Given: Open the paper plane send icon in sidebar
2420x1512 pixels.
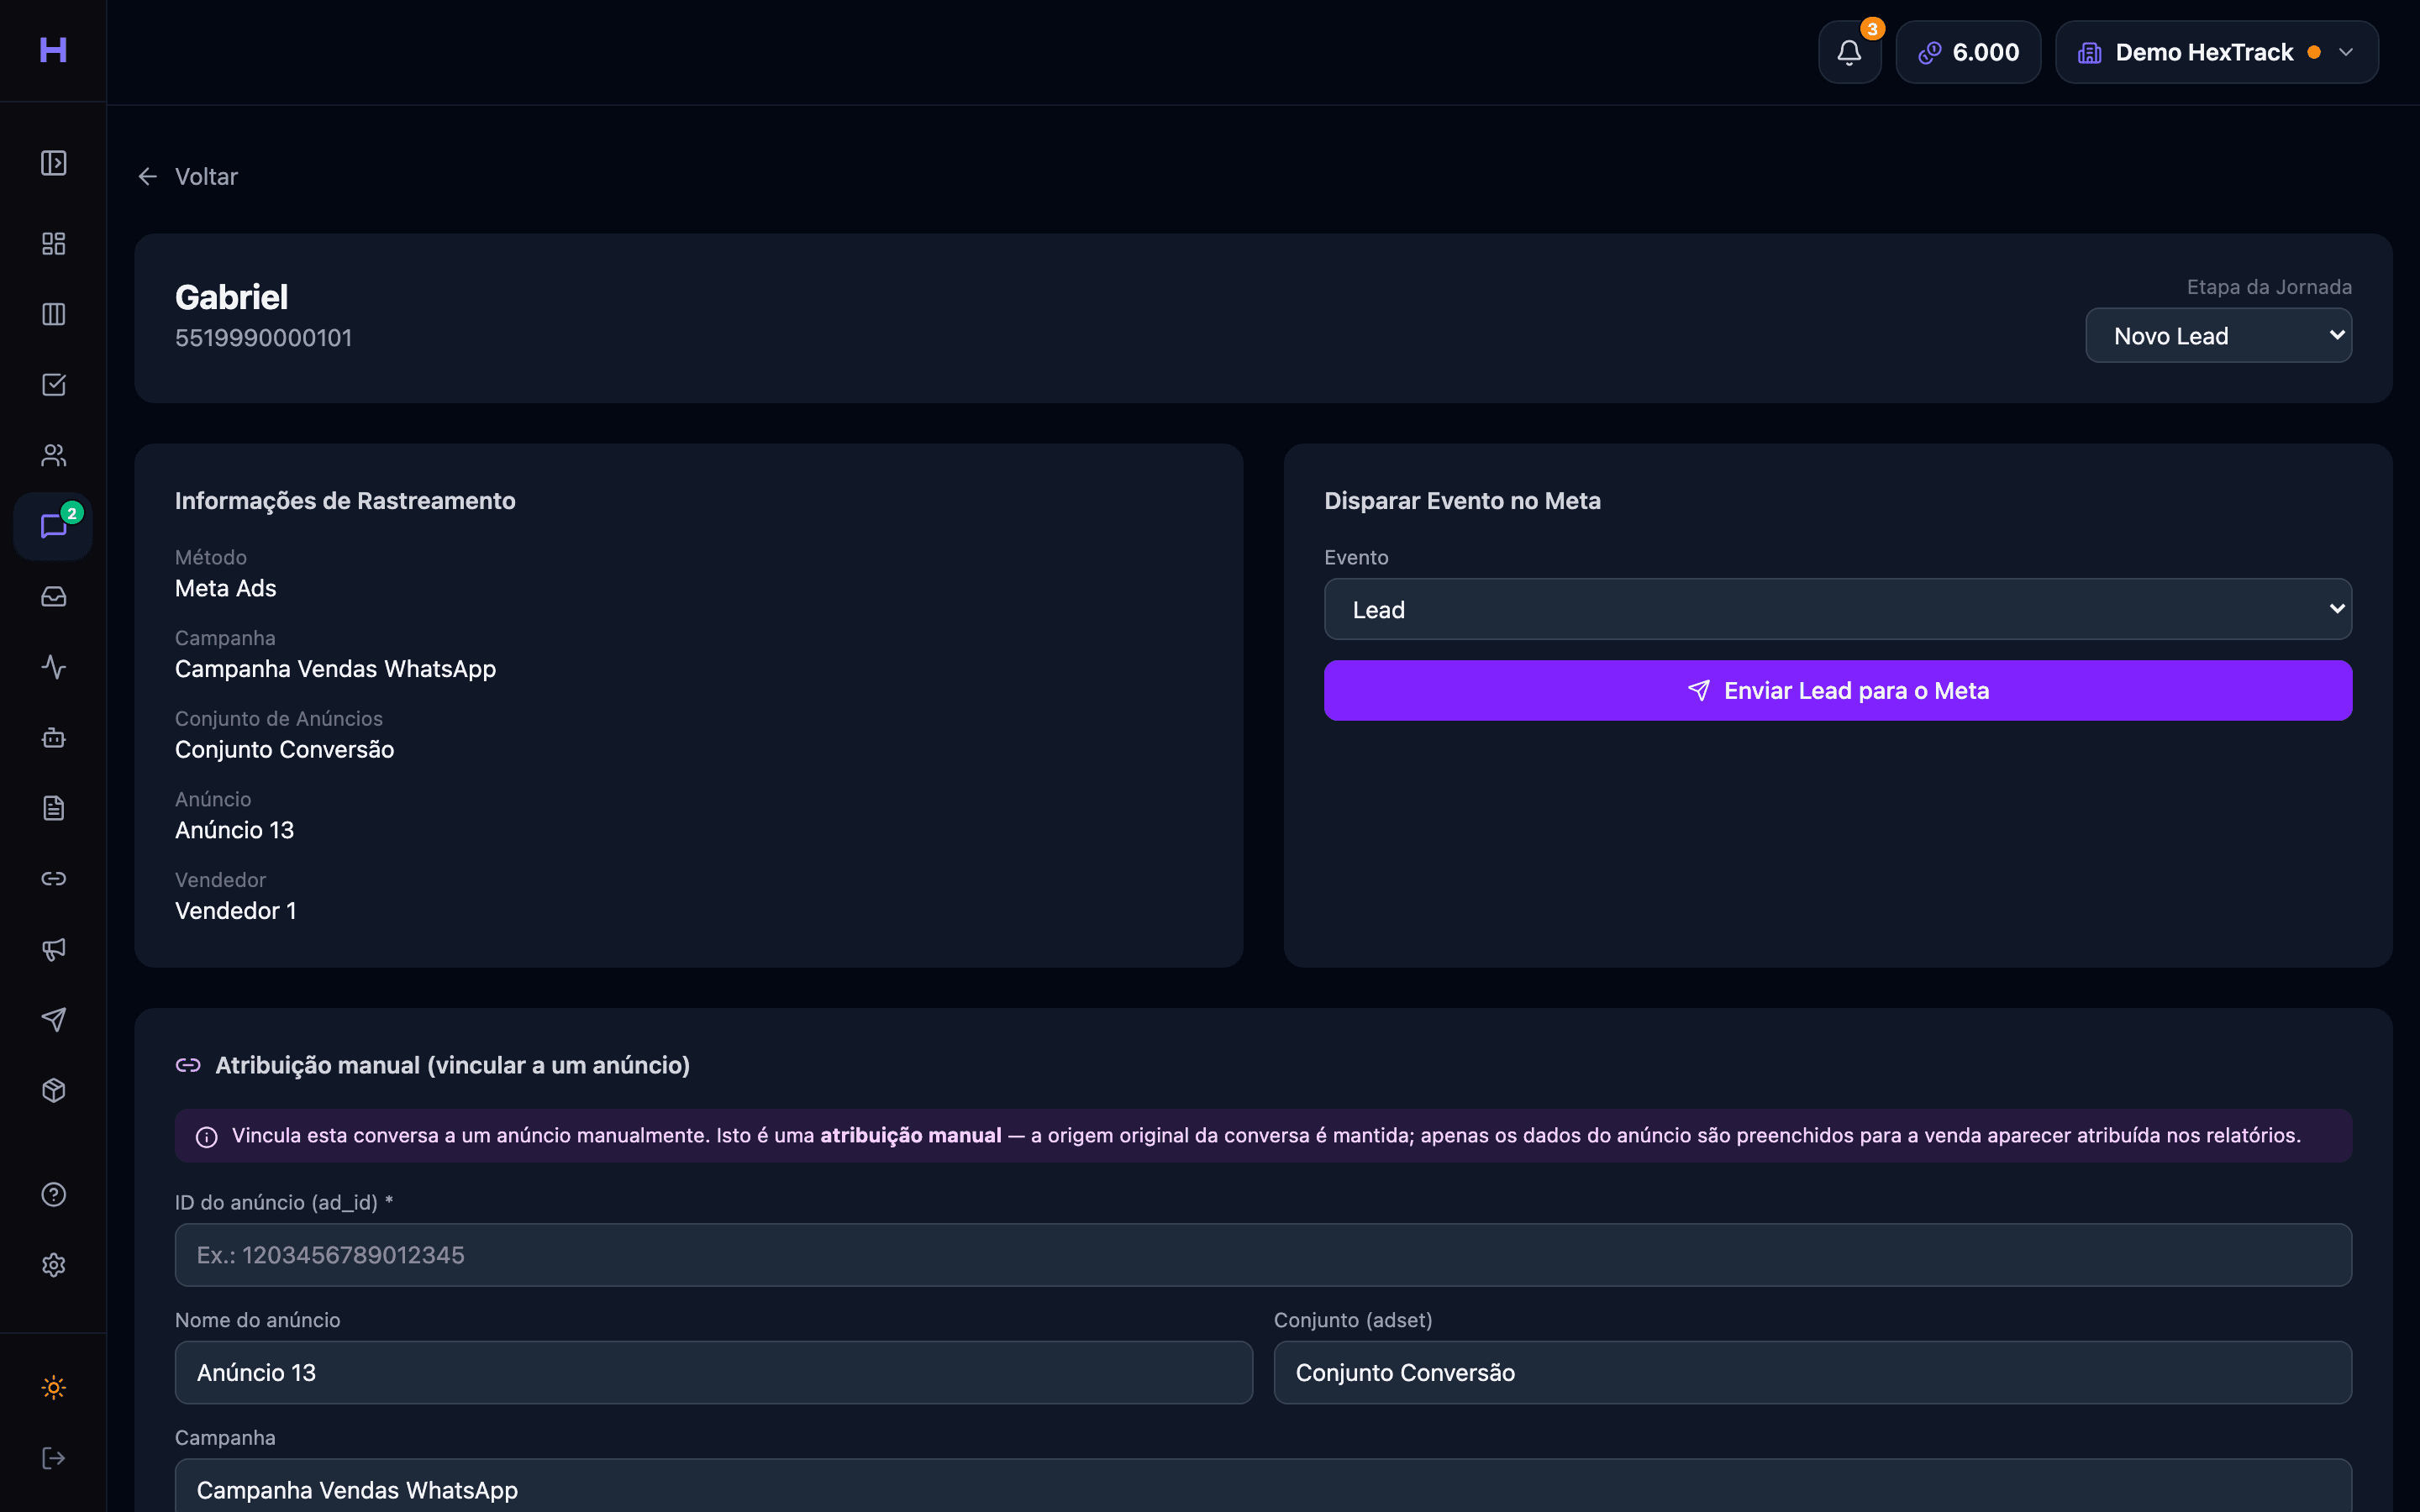Looking at the screenshot, I should tap(53, 1020).
